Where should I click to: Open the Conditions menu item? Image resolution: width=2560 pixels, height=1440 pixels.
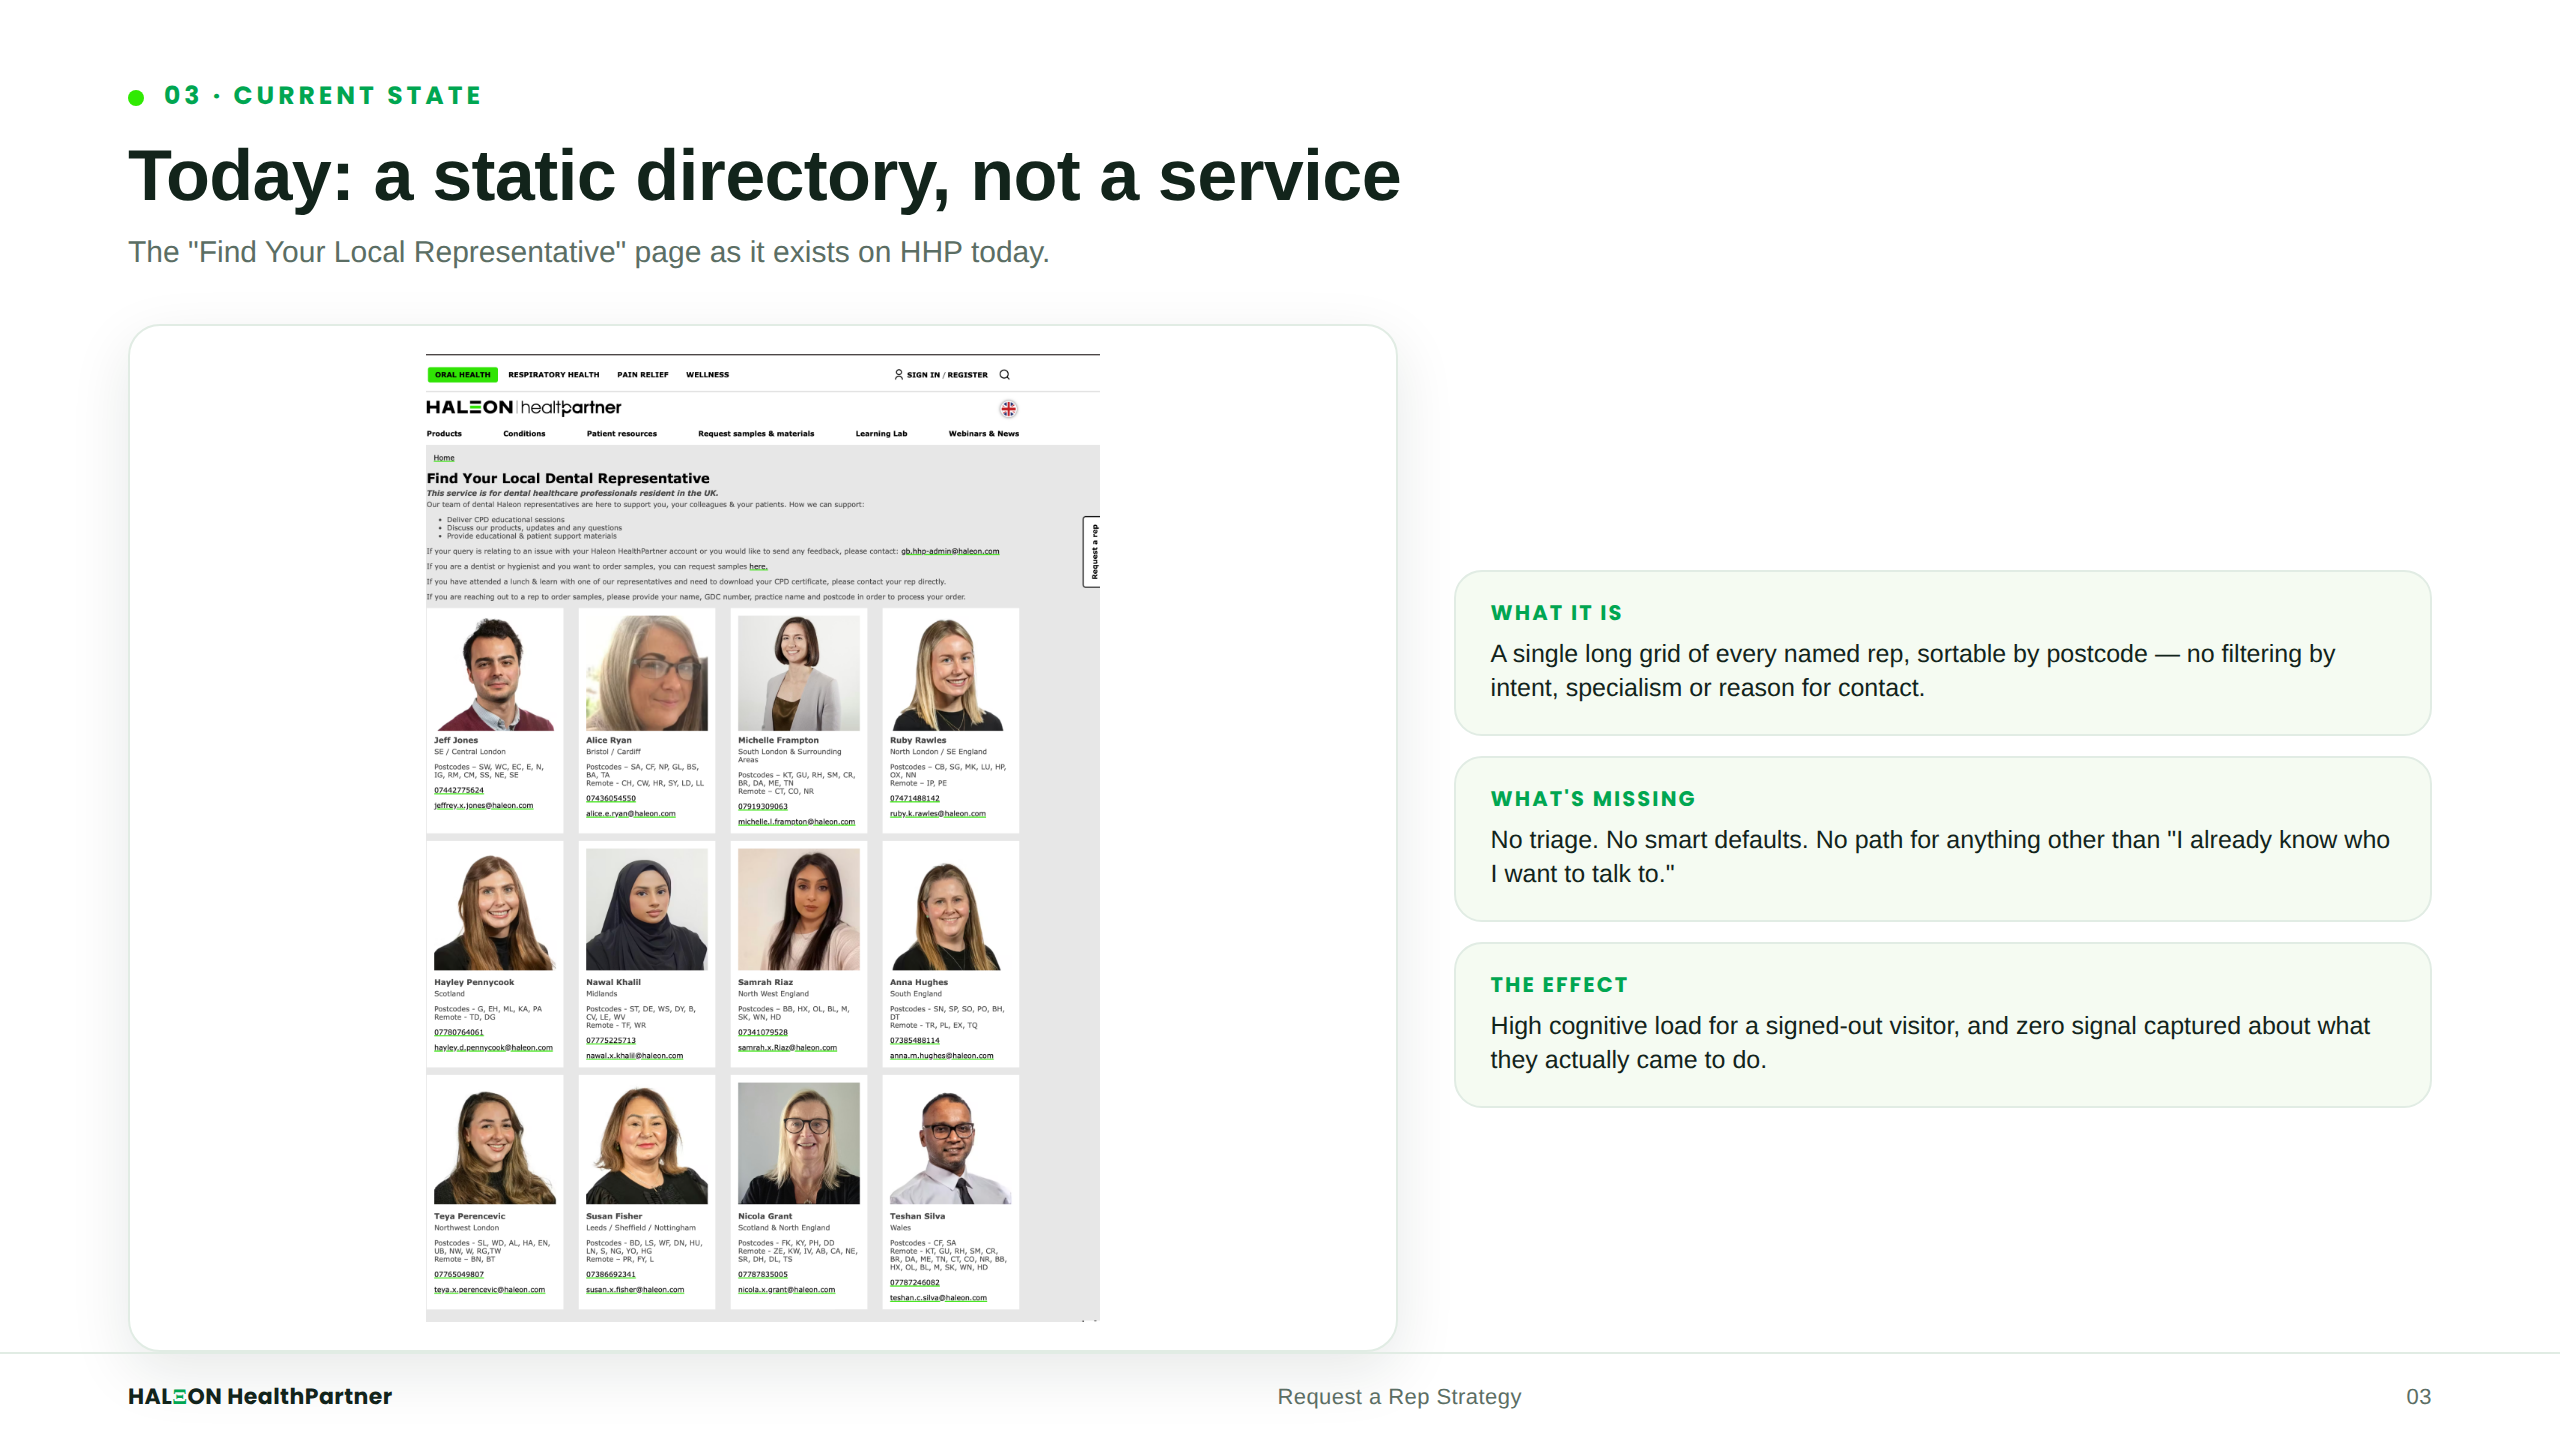point(524,434)
